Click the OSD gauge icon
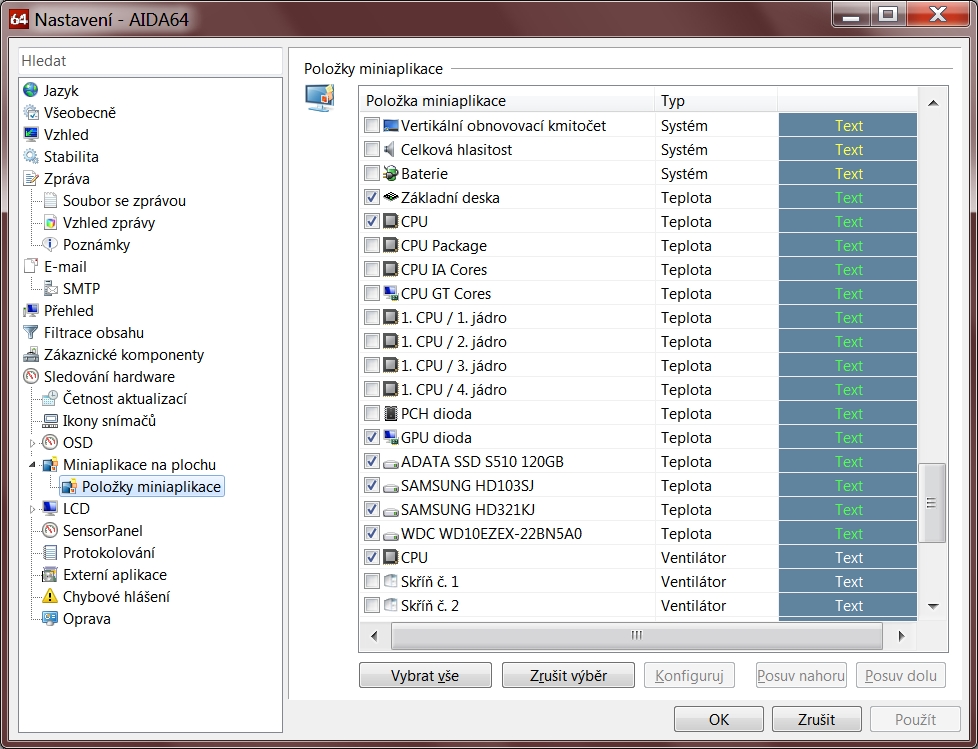 tap(50, 442)
